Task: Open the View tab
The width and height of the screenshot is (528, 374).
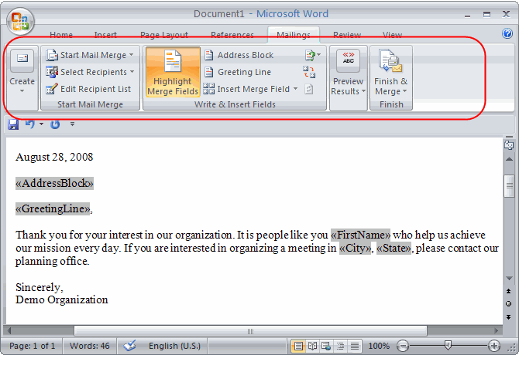Action: click(392, 35)
